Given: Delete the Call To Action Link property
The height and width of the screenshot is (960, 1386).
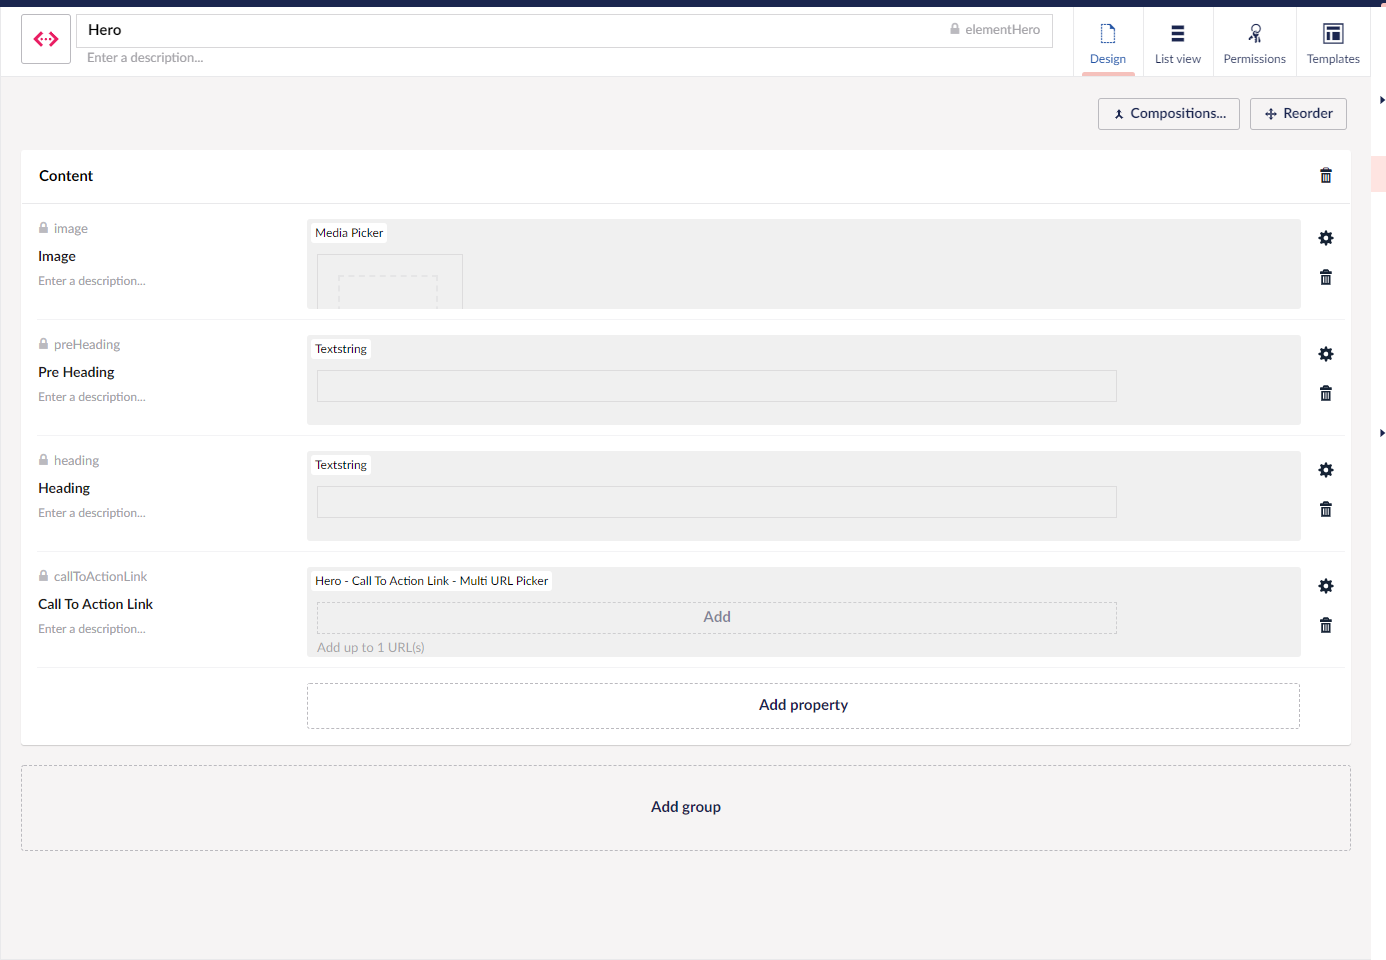Looking at the screenshot, I should click(1326, 626).
